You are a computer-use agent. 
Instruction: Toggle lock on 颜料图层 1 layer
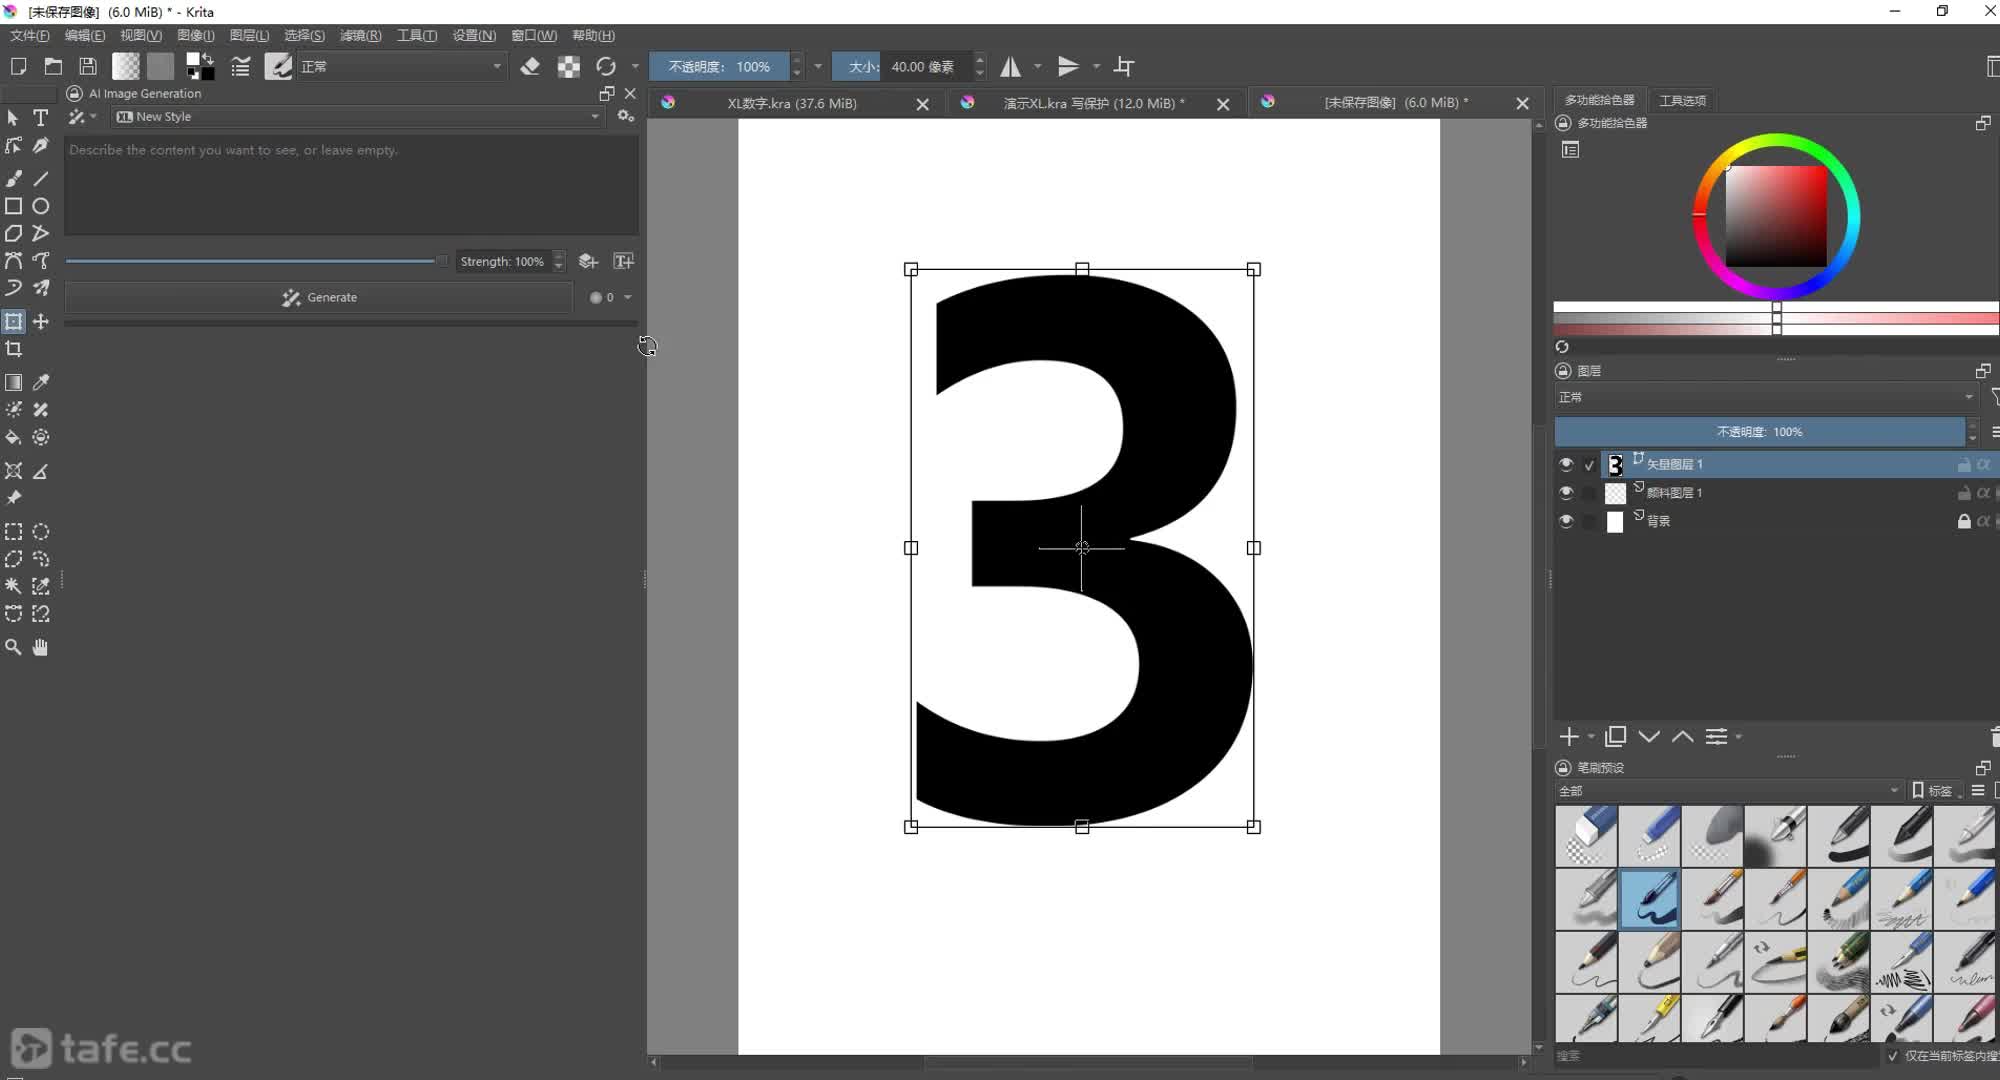(x=1964, y=492)
